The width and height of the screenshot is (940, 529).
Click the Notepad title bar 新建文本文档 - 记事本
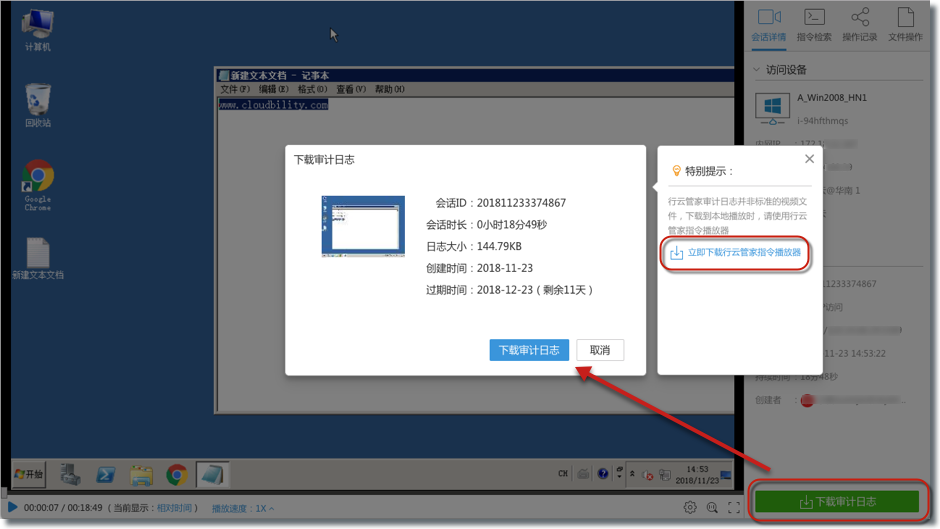474,75
